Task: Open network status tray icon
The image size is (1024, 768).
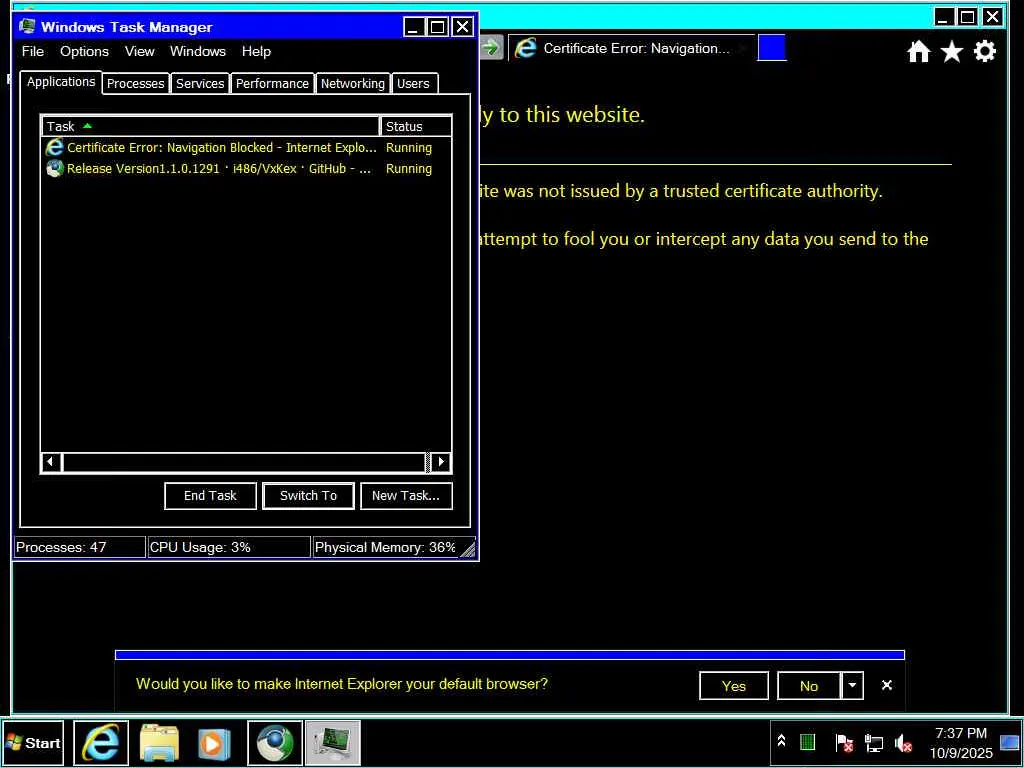Action: tap(874, 743)
